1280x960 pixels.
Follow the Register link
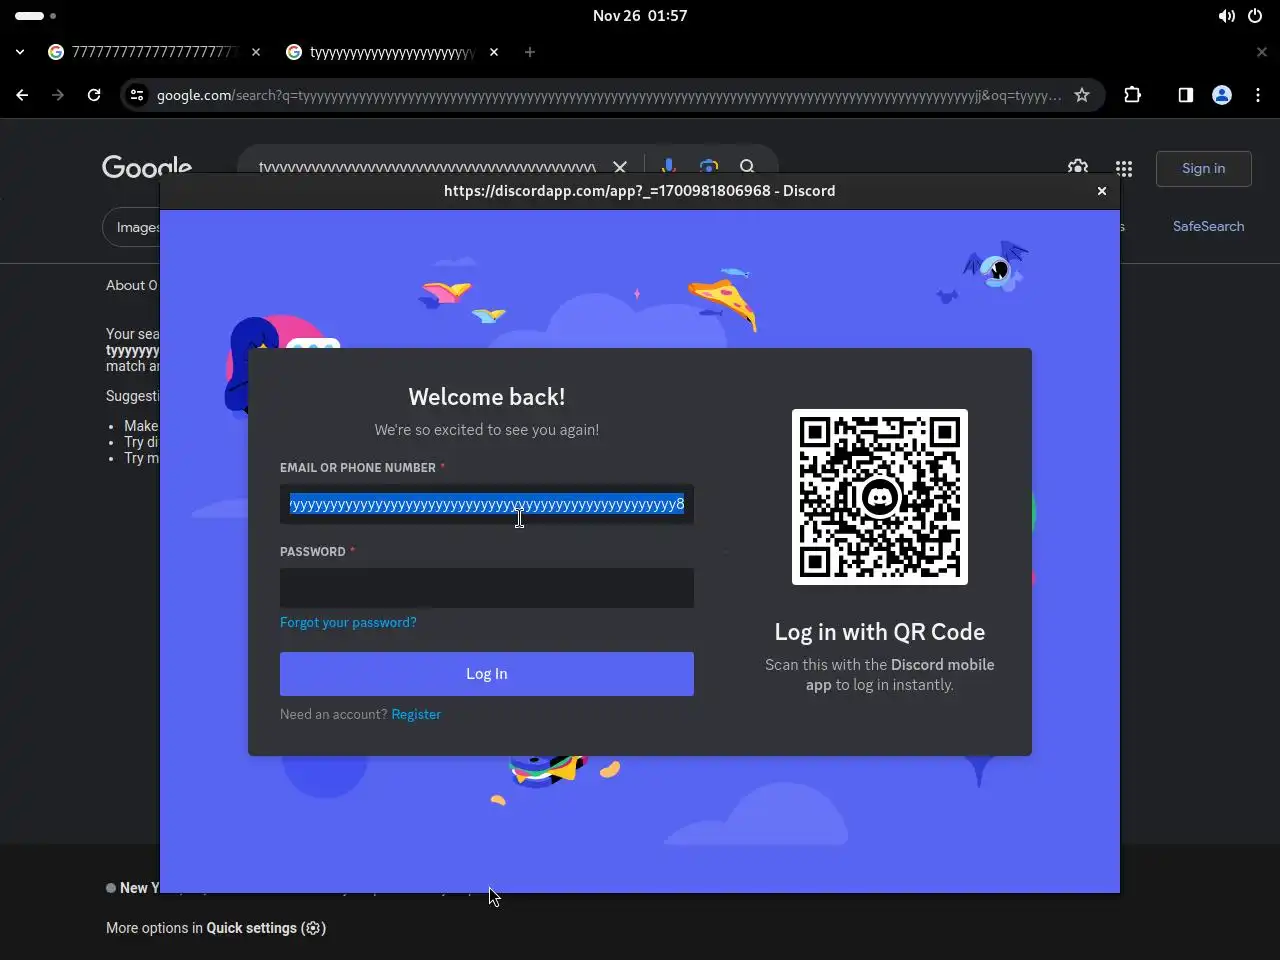click(x=416, y=714)
